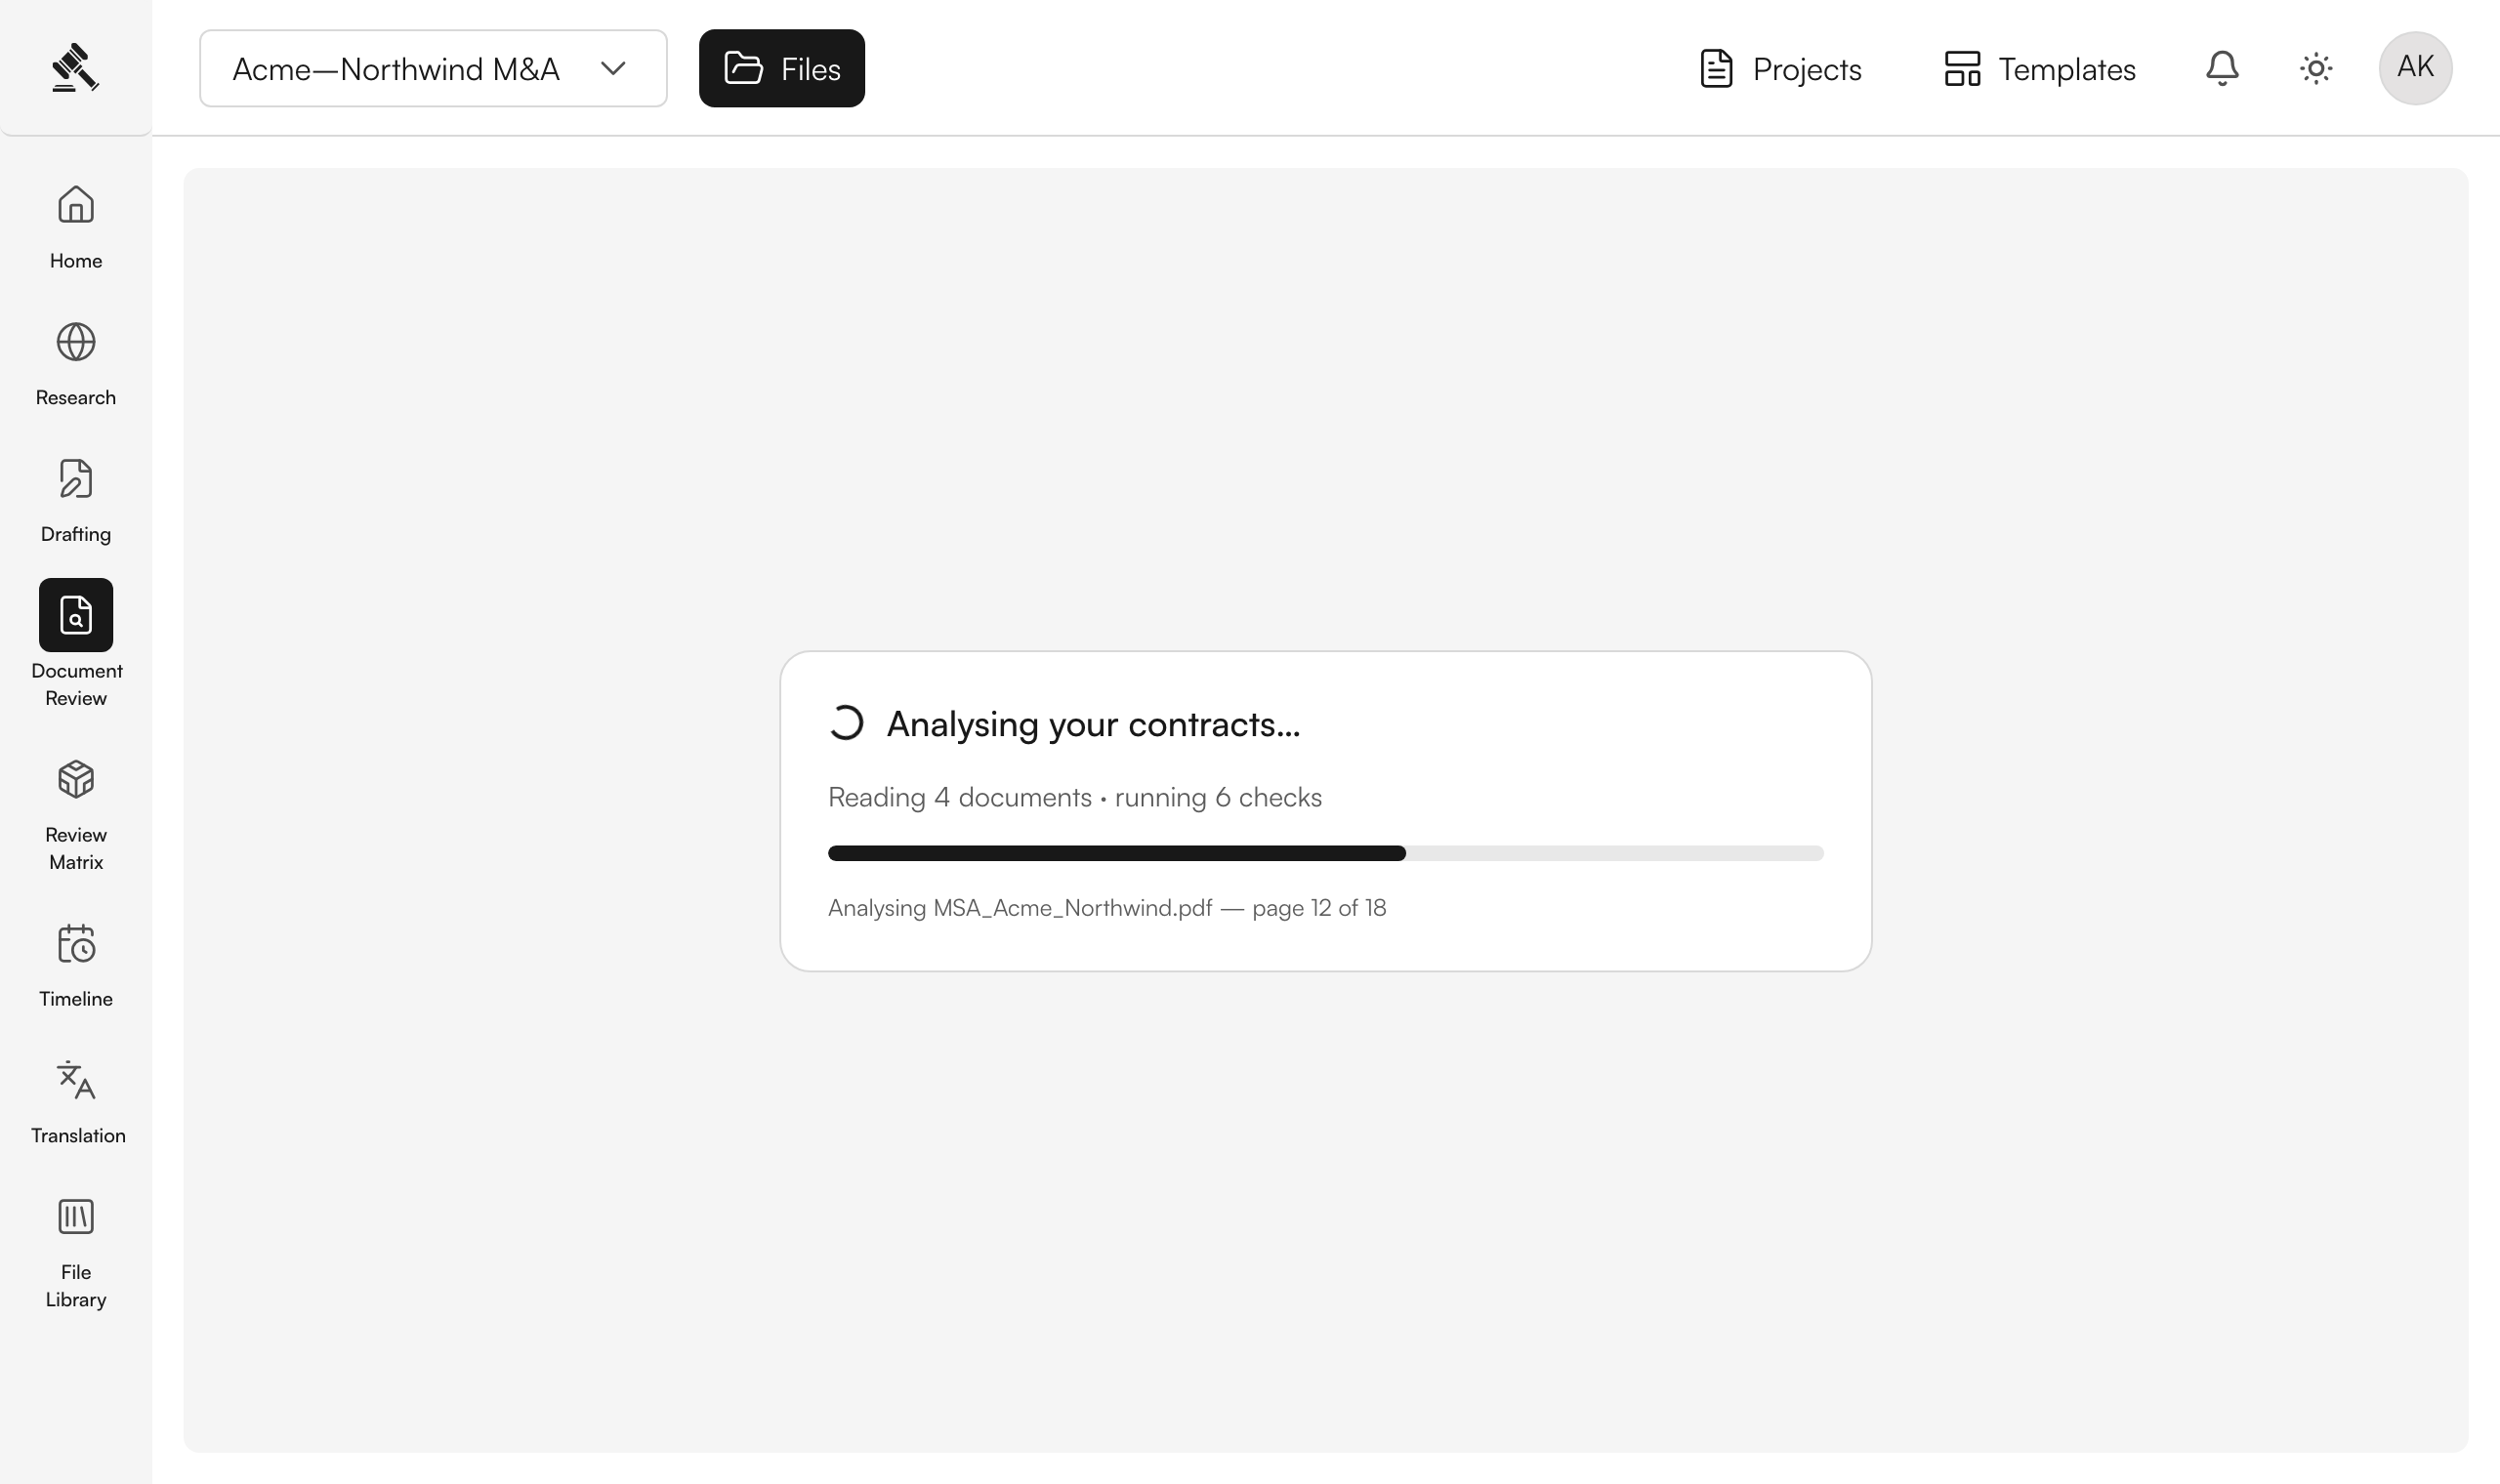Screen dimensions: 2500x1484
Task: Open File Library icon
Action: coord(76,1217)
